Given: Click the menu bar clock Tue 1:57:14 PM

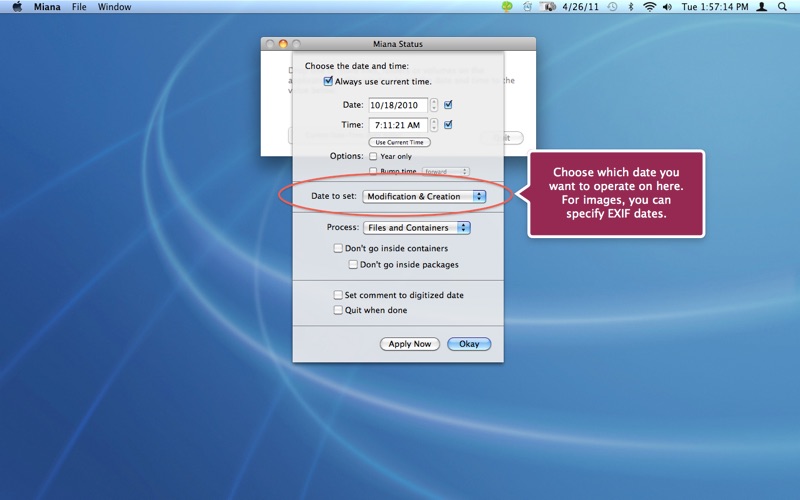Looking at the screenshot, I should point(715,7).
